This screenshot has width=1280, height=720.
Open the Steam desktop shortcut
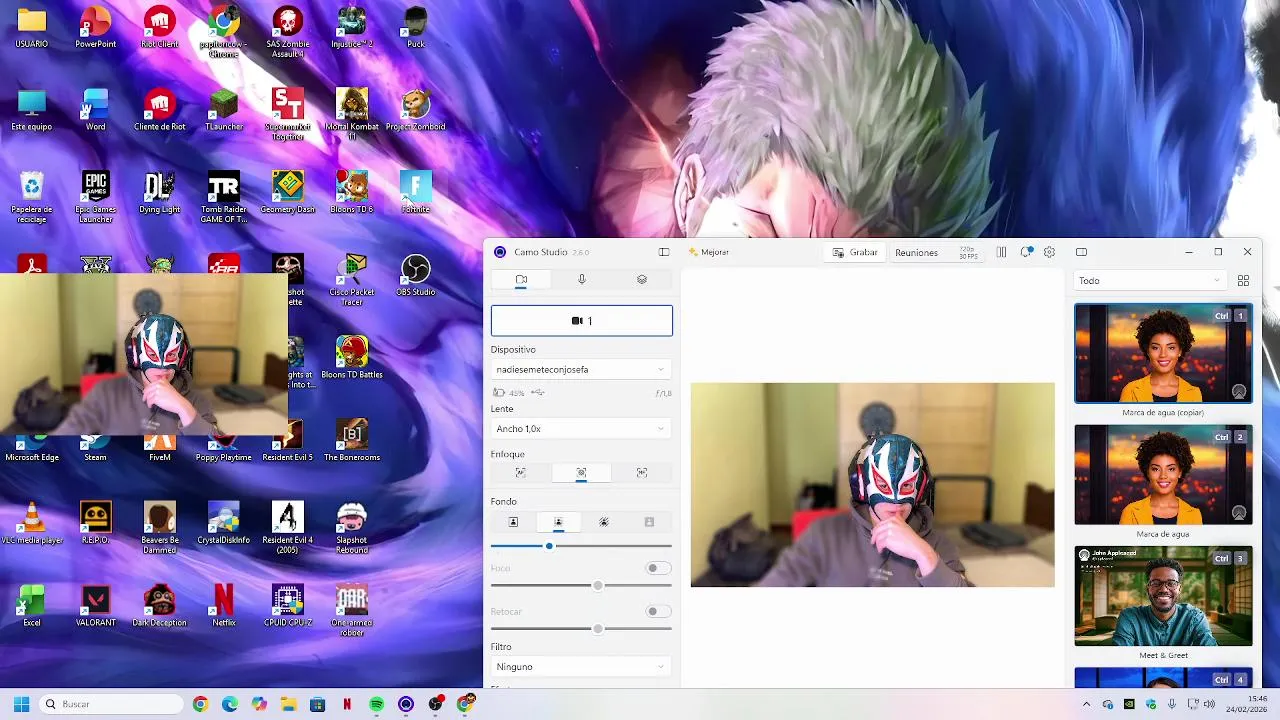click(95, 450)
